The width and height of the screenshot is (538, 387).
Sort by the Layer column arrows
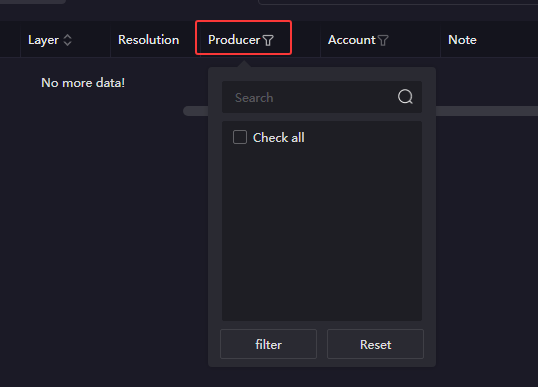coord(68,40)
